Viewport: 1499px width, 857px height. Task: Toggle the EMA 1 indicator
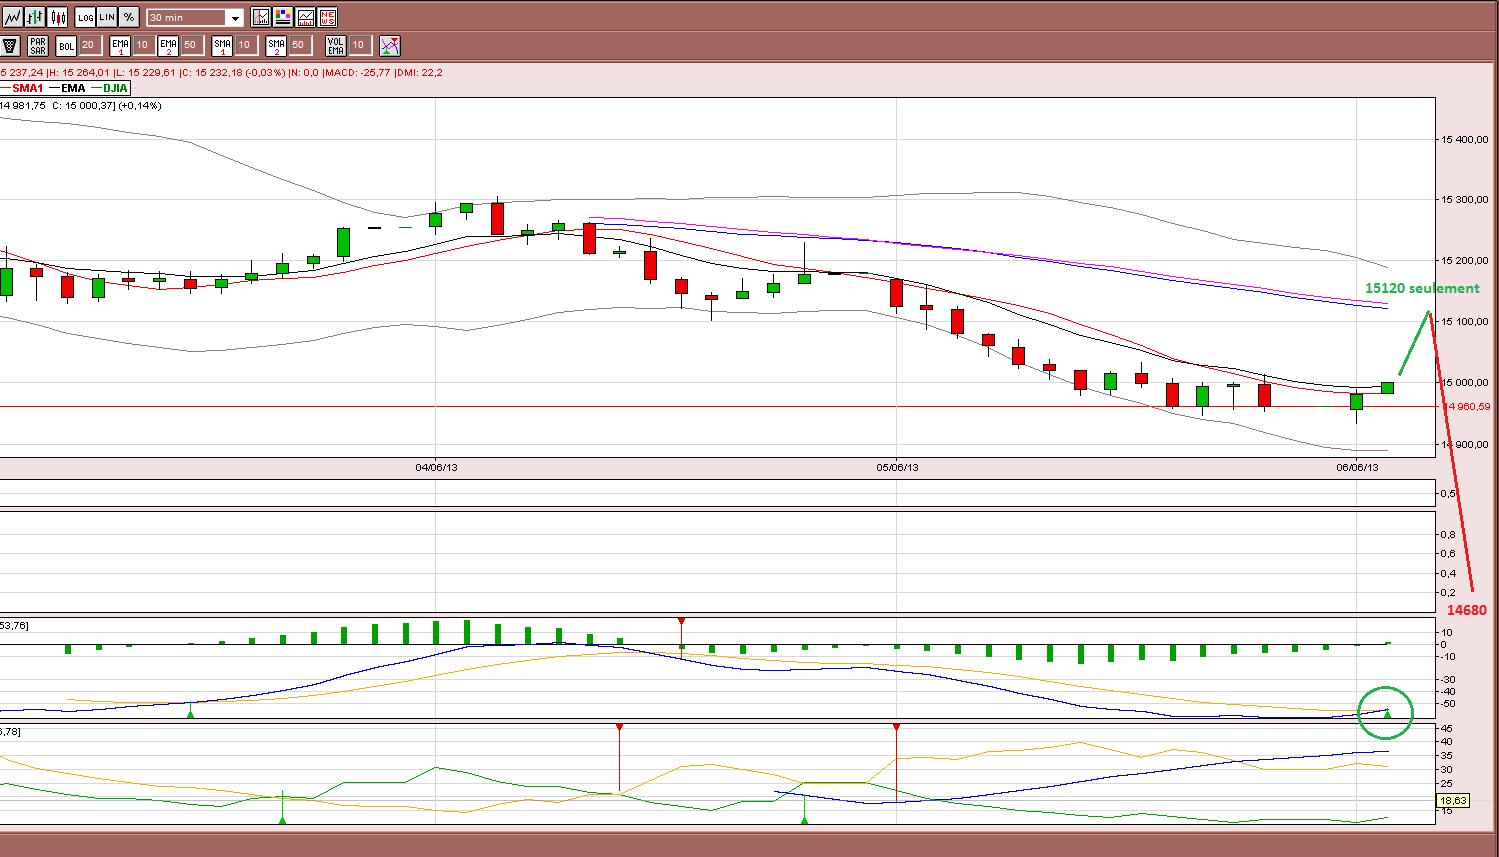pyautogui.click(x=120, y=45)
